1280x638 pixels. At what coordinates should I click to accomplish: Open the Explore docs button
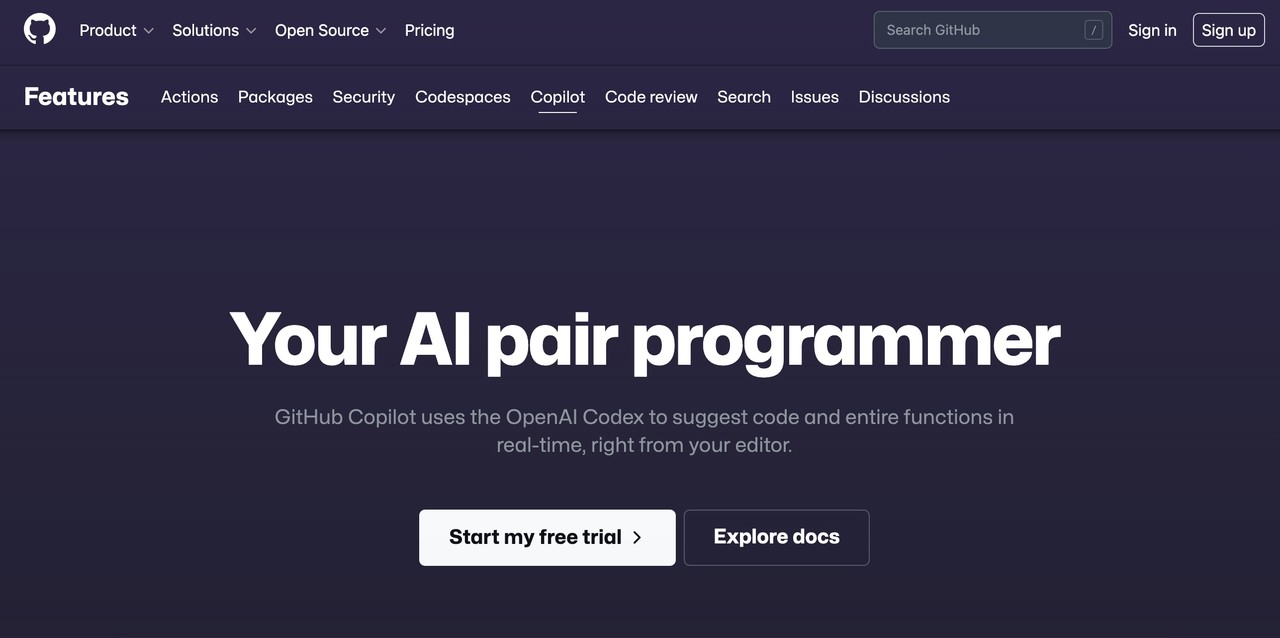click(776, 537)
